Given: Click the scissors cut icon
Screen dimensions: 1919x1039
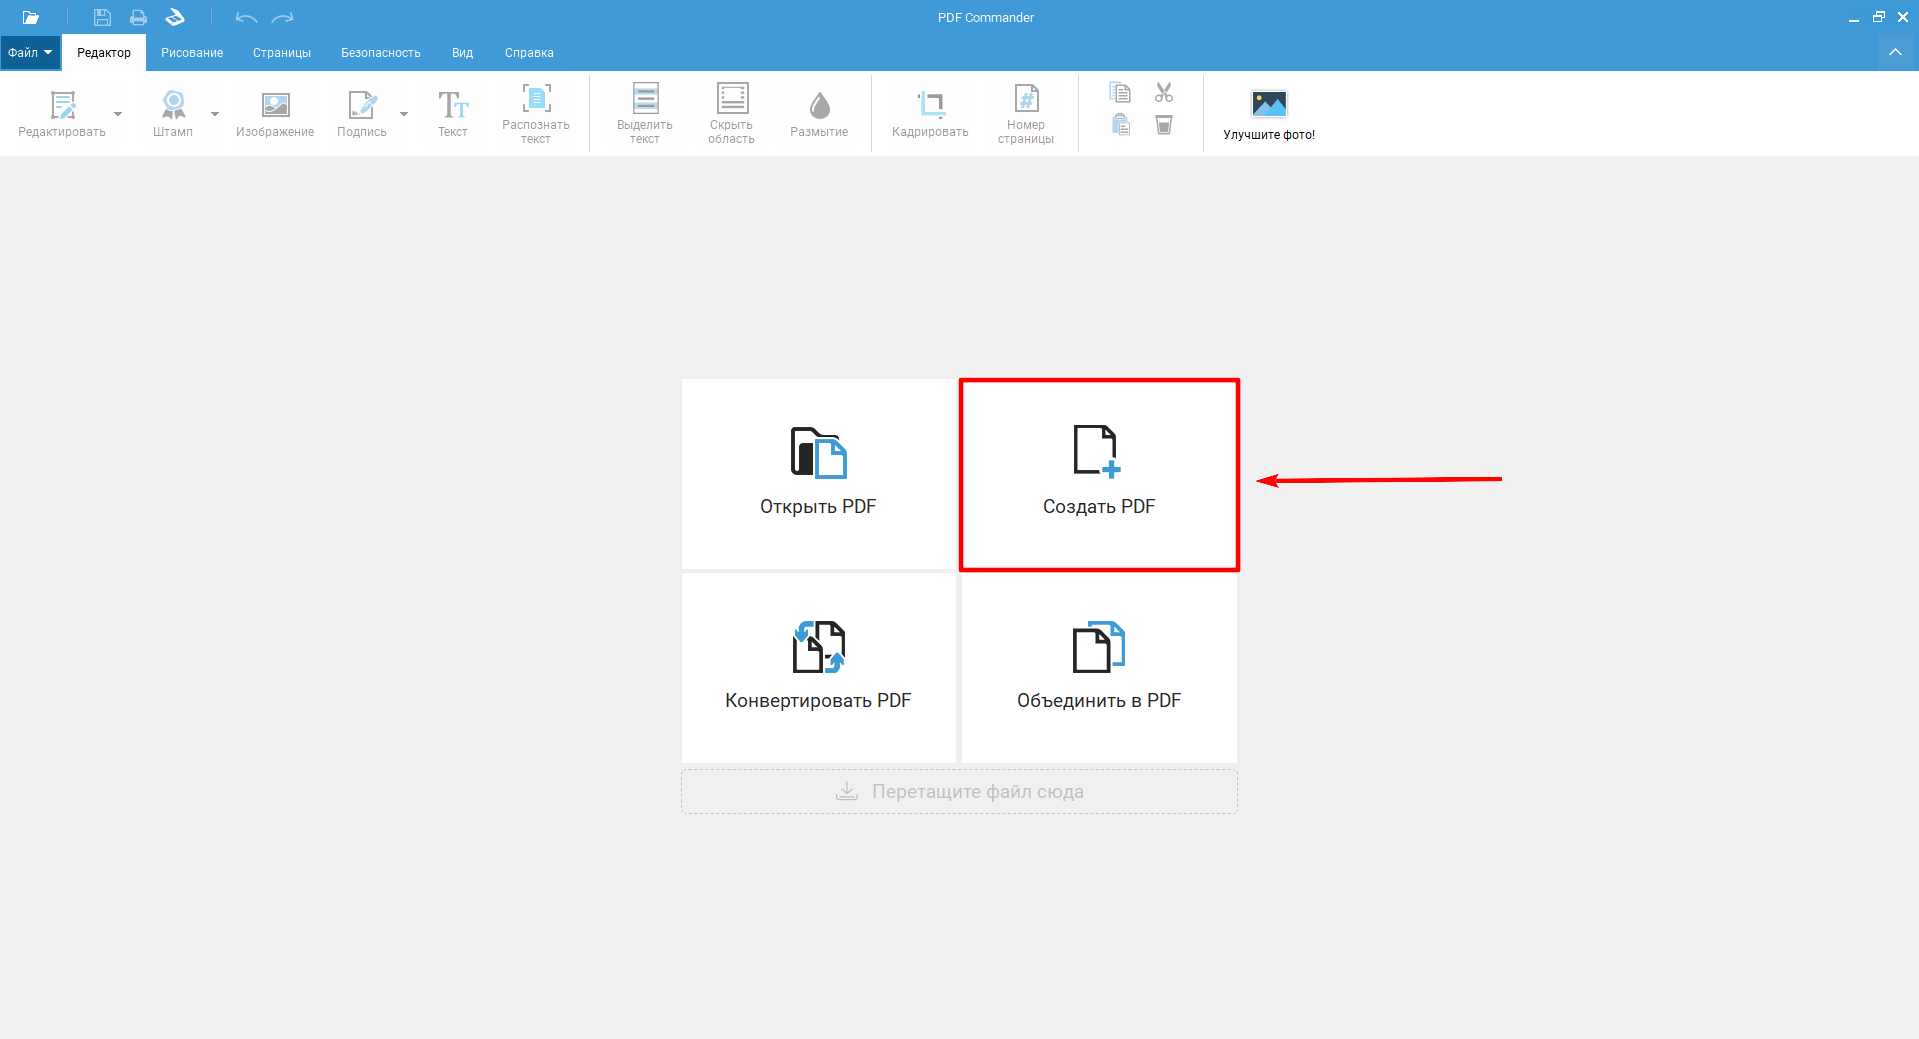Looking at the screenshot, I should [1164, 93].
